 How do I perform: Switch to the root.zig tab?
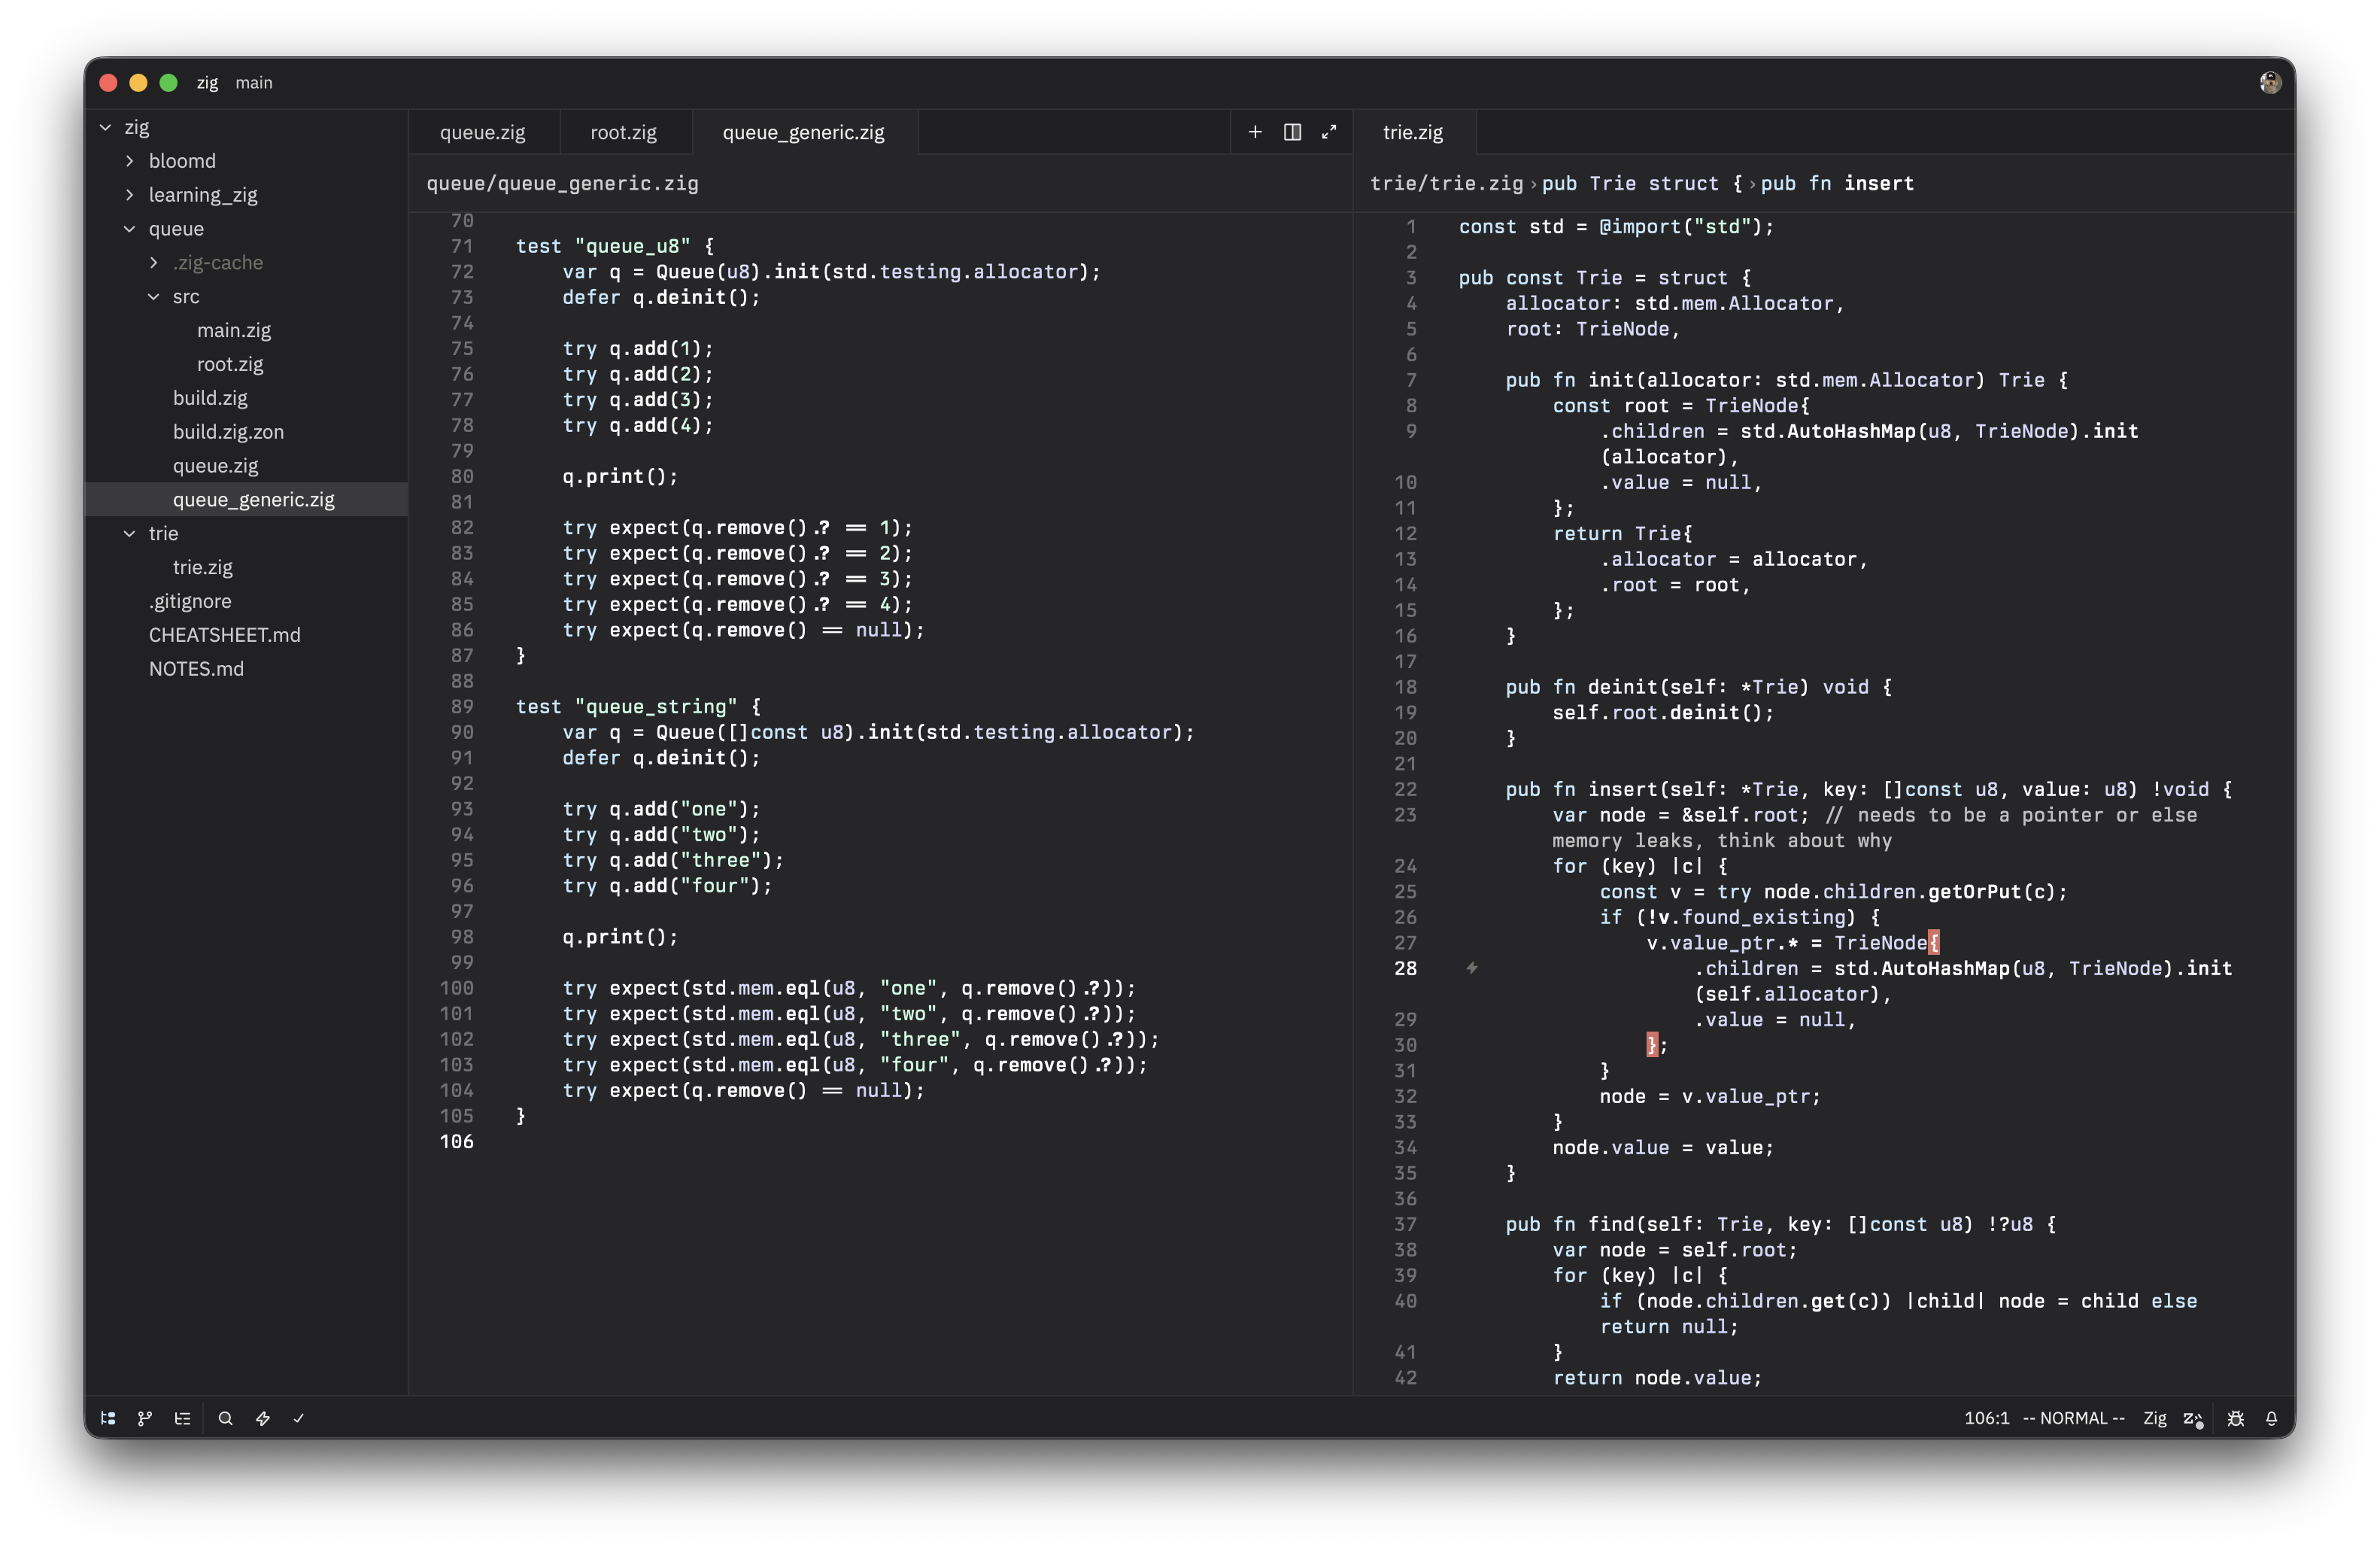pos(623,132)
